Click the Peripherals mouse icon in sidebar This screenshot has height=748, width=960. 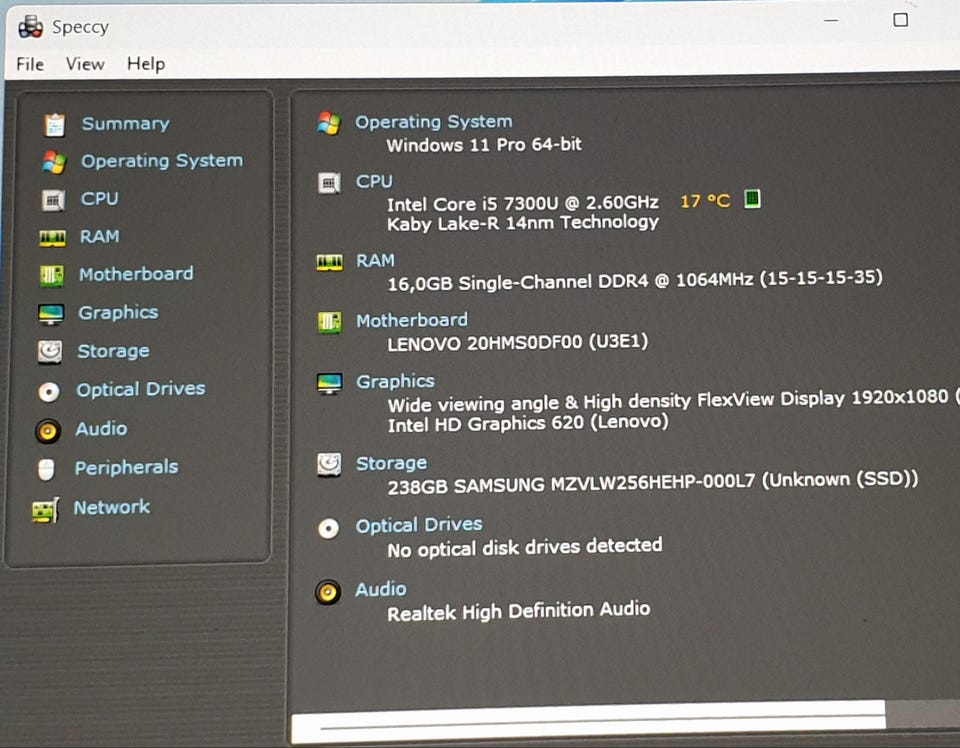tap(47, 470)
